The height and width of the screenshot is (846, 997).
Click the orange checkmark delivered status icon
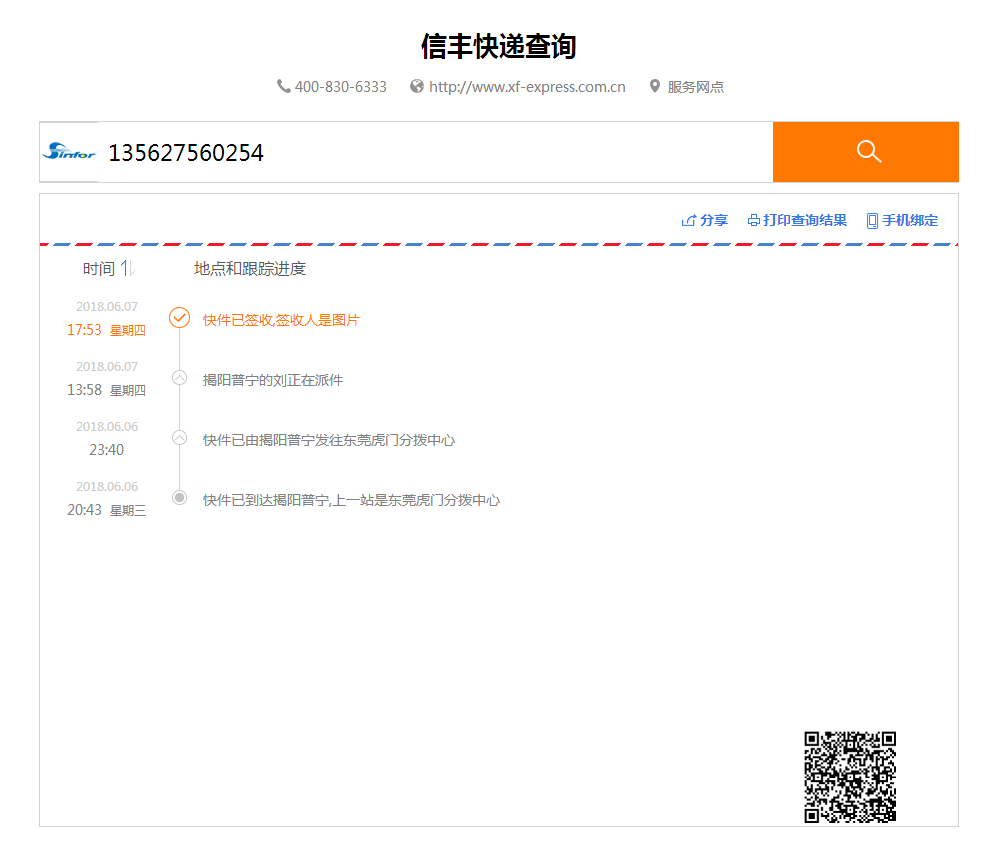pos(179,317)
